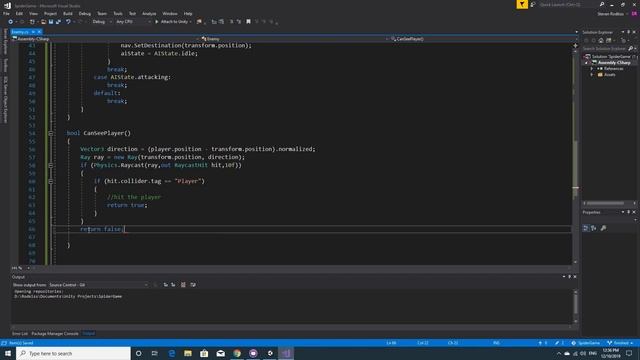Viewport: 640px width, 360px height.
Task: Open the 'Show output from' dropdown
Action: [98, 285]
